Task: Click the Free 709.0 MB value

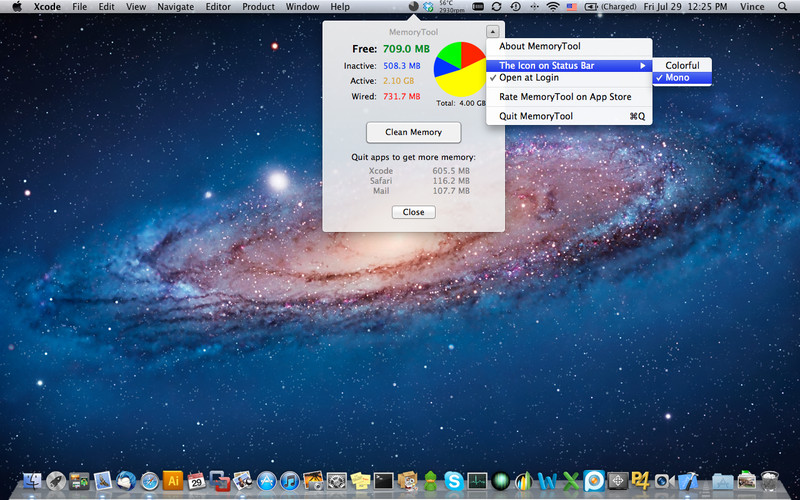Action: click(x=407, y=49)
